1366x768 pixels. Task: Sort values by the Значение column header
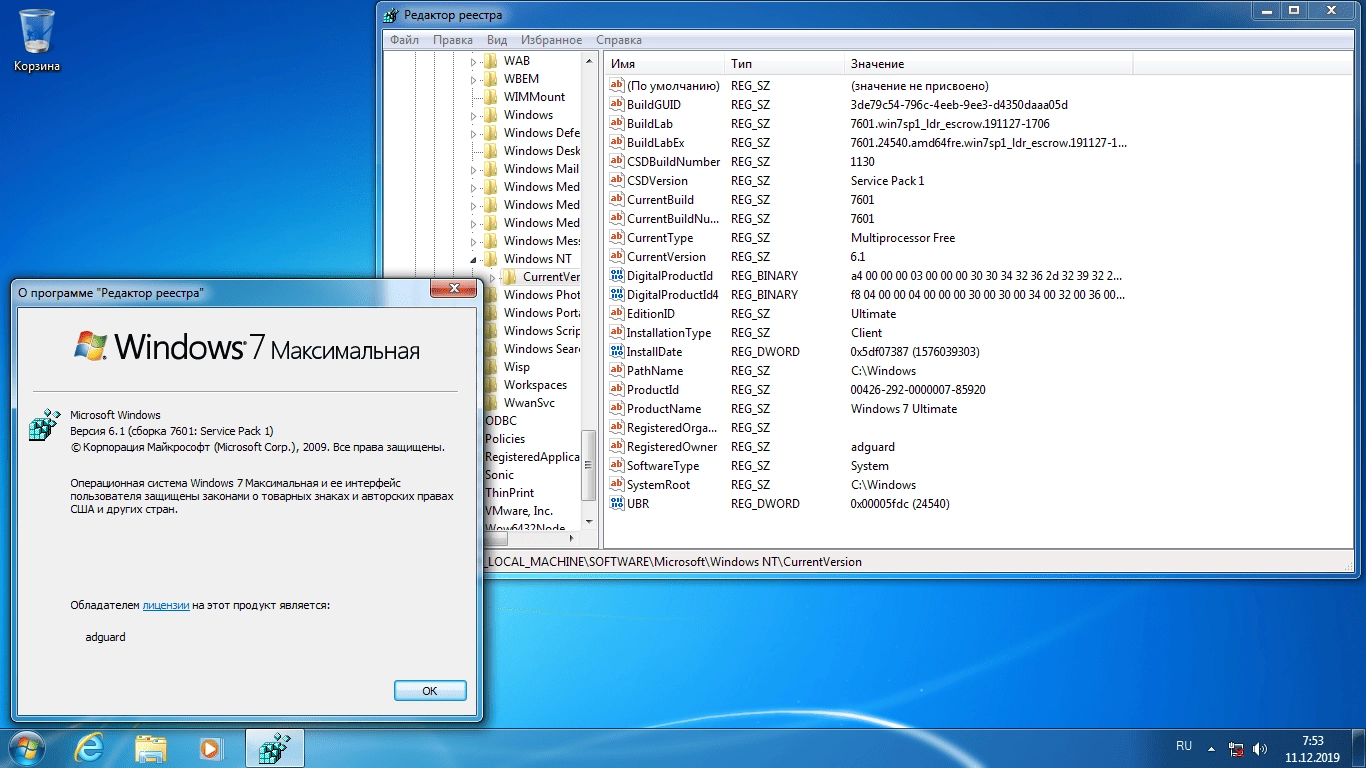[x=988, y=64]
